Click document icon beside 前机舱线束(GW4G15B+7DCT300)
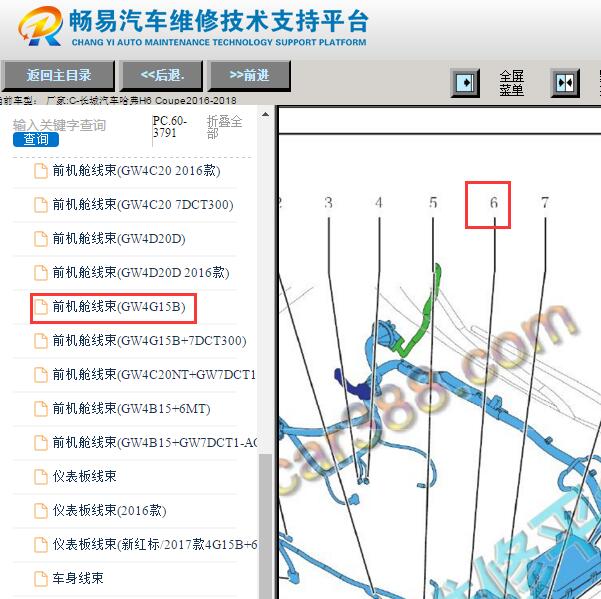 point(41,341)
